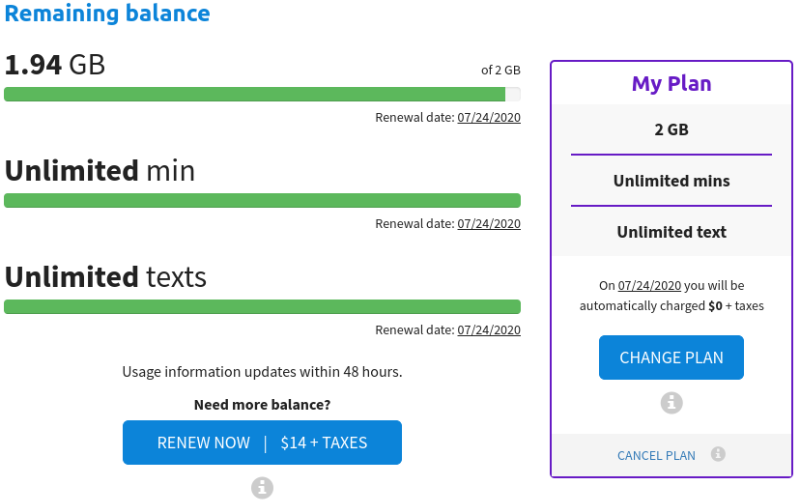Click the renewal date under Unlimited min bar

(x=489, y=223)
